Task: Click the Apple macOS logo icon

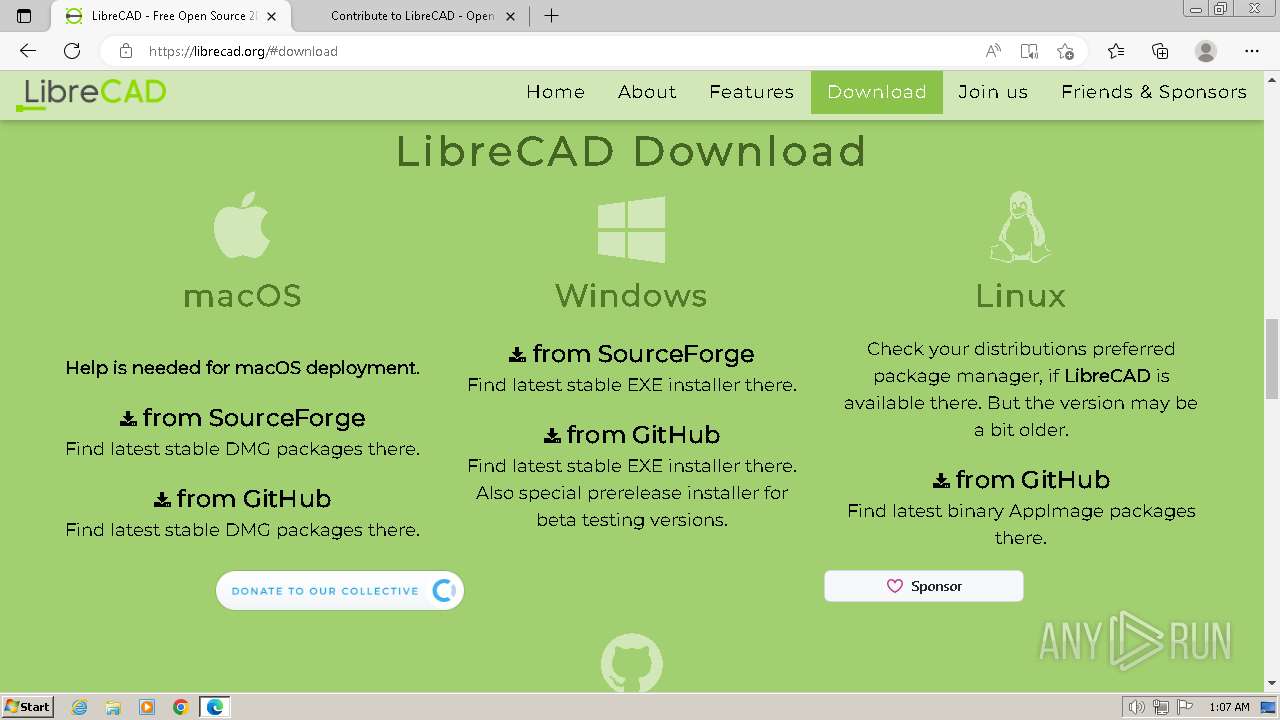Action: 242,226
